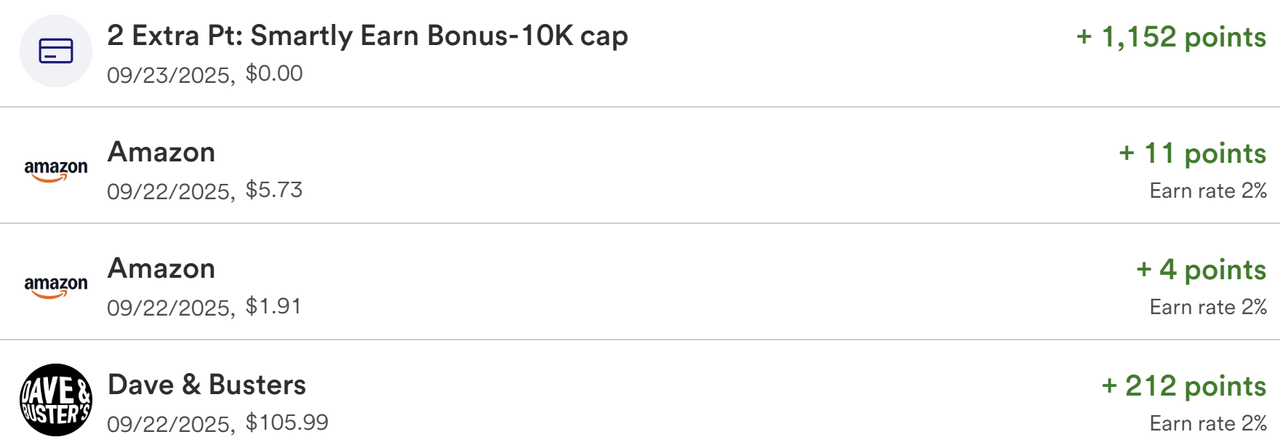Viewport: 1280px width, 445px height.
Task: Open the Smartly Earn Bonus-10K cap entry
Action: [367, 37]
